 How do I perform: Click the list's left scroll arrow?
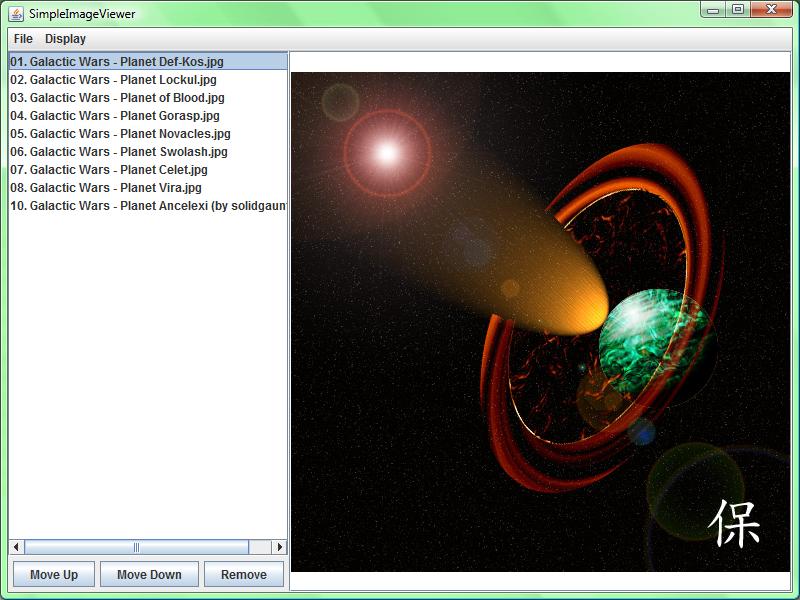(16, 547)
